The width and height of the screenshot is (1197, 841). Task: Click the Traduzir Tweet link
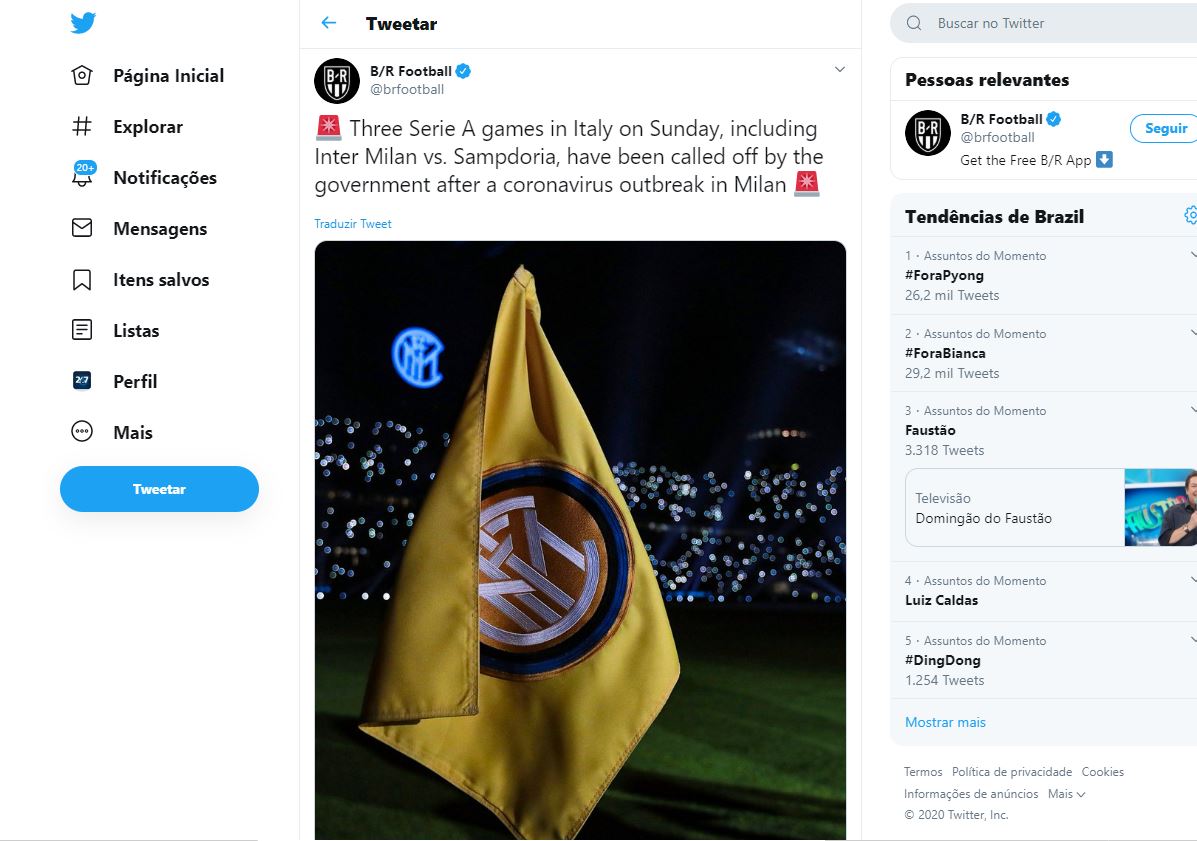coord(353,224)
